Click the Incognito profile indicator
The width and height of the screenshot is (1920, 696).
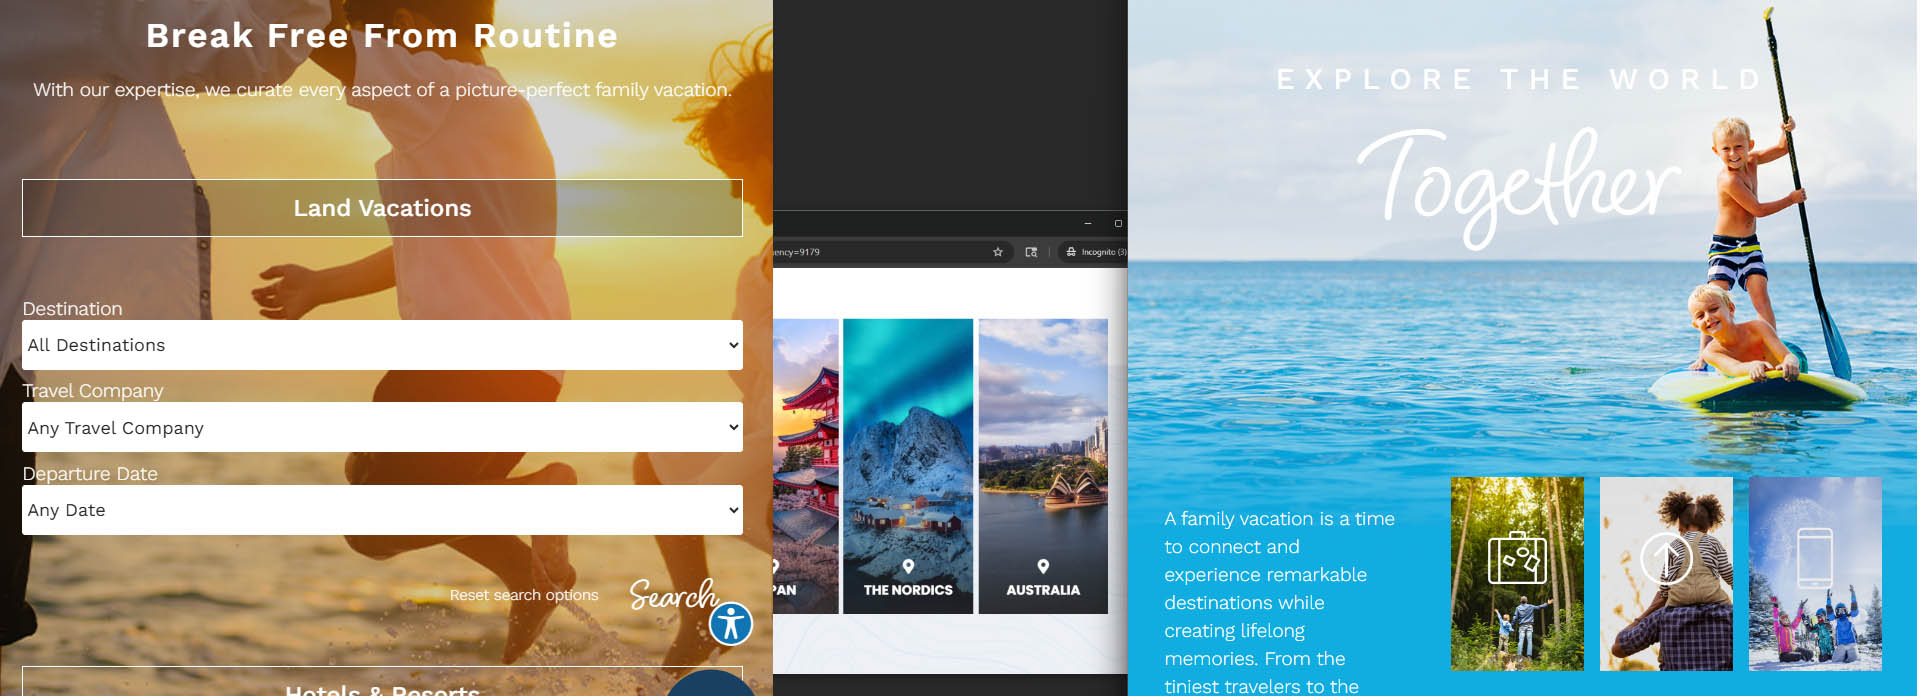1097,252
